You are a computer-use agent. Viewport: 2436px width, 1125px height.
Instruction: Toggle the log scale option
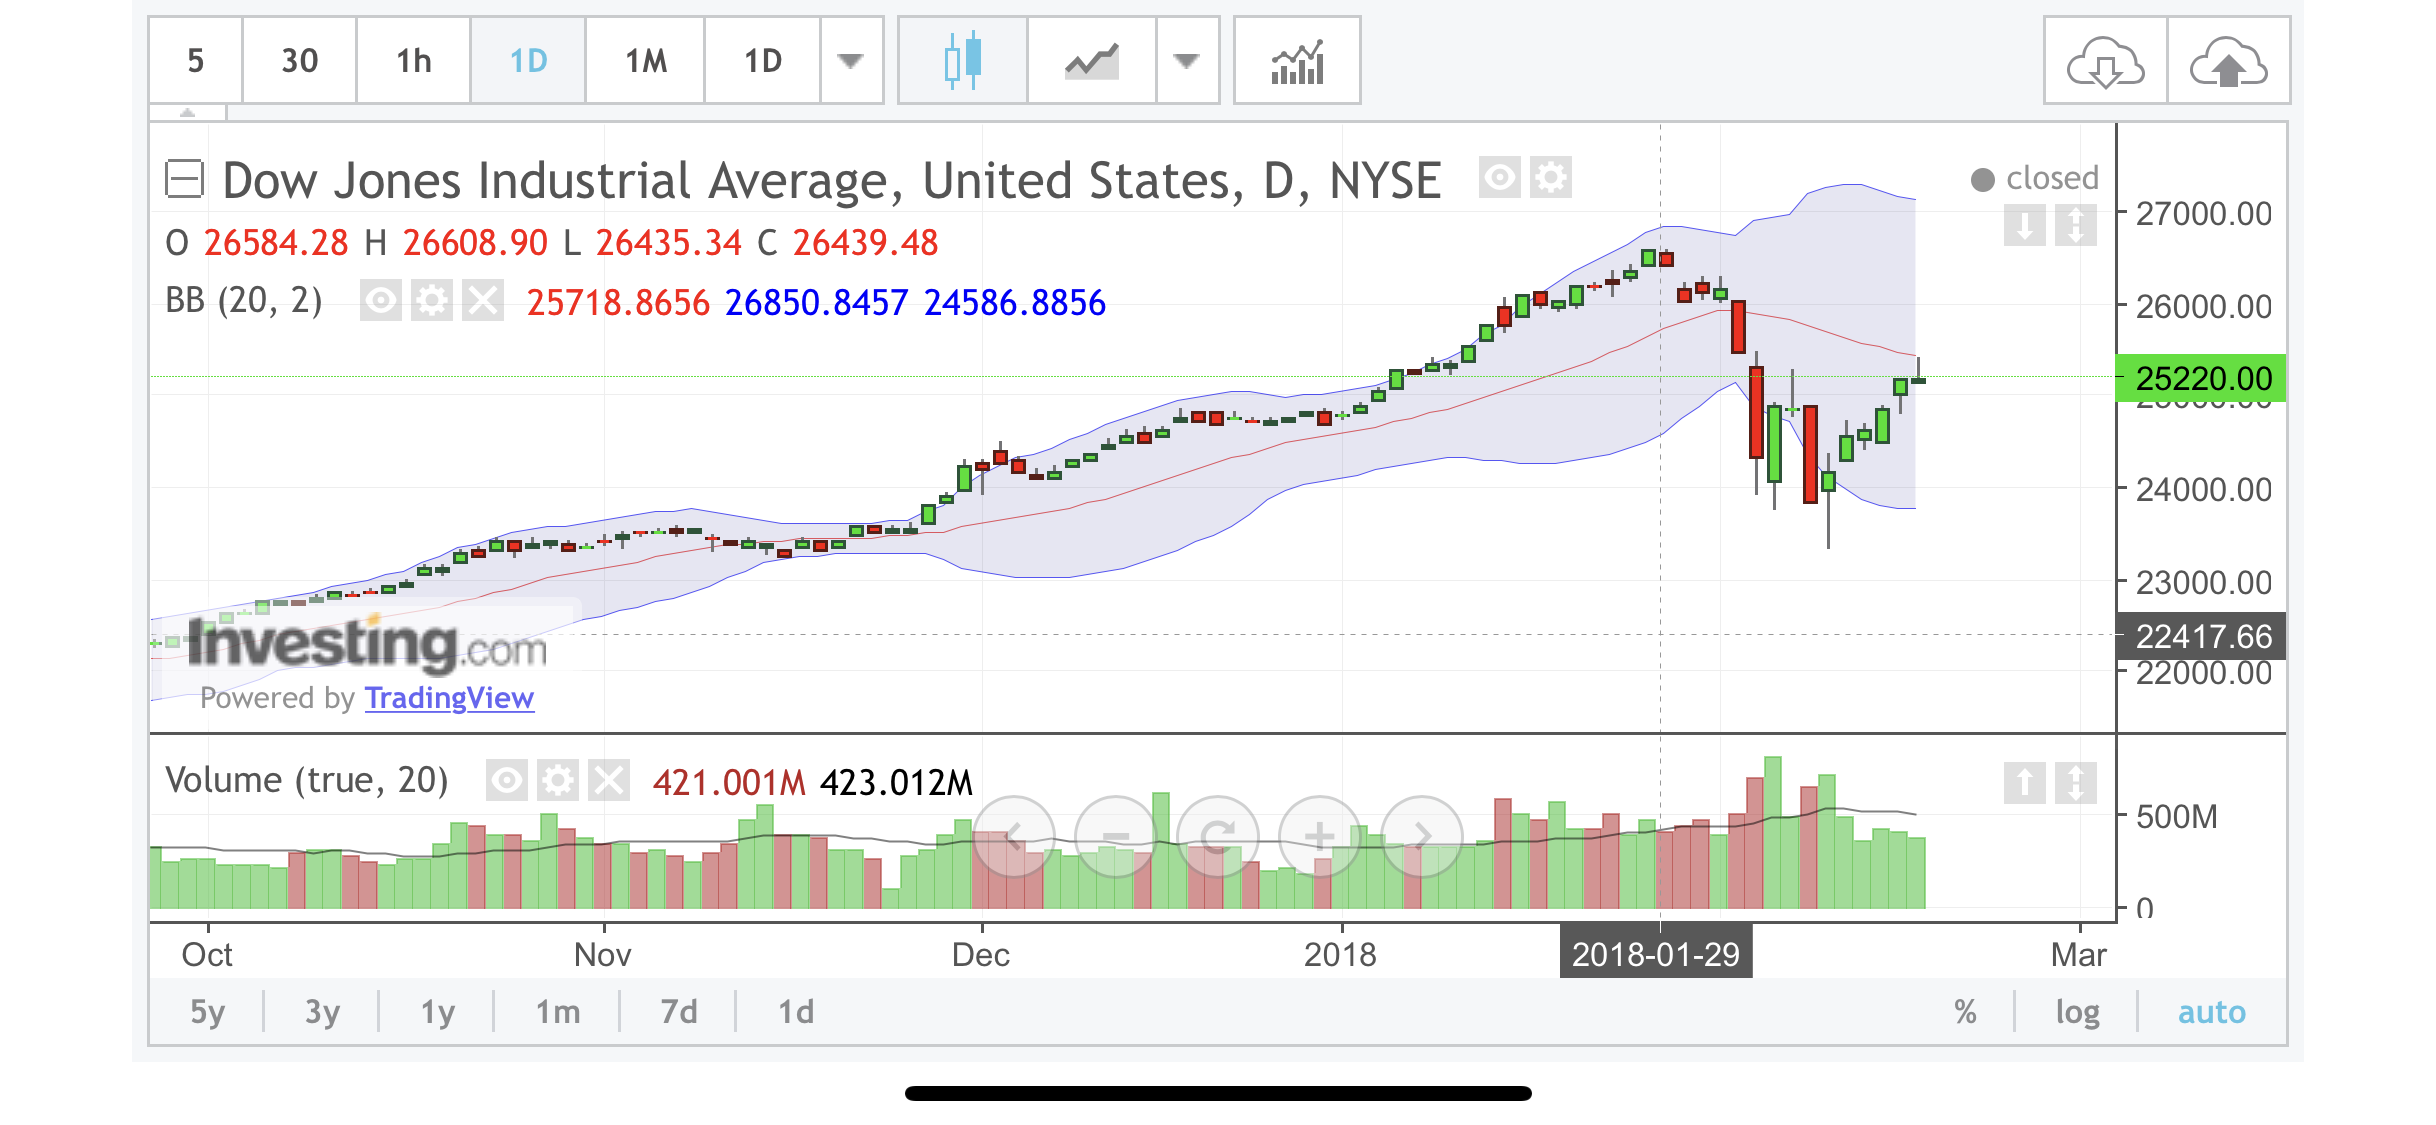click(2077, 1012)
